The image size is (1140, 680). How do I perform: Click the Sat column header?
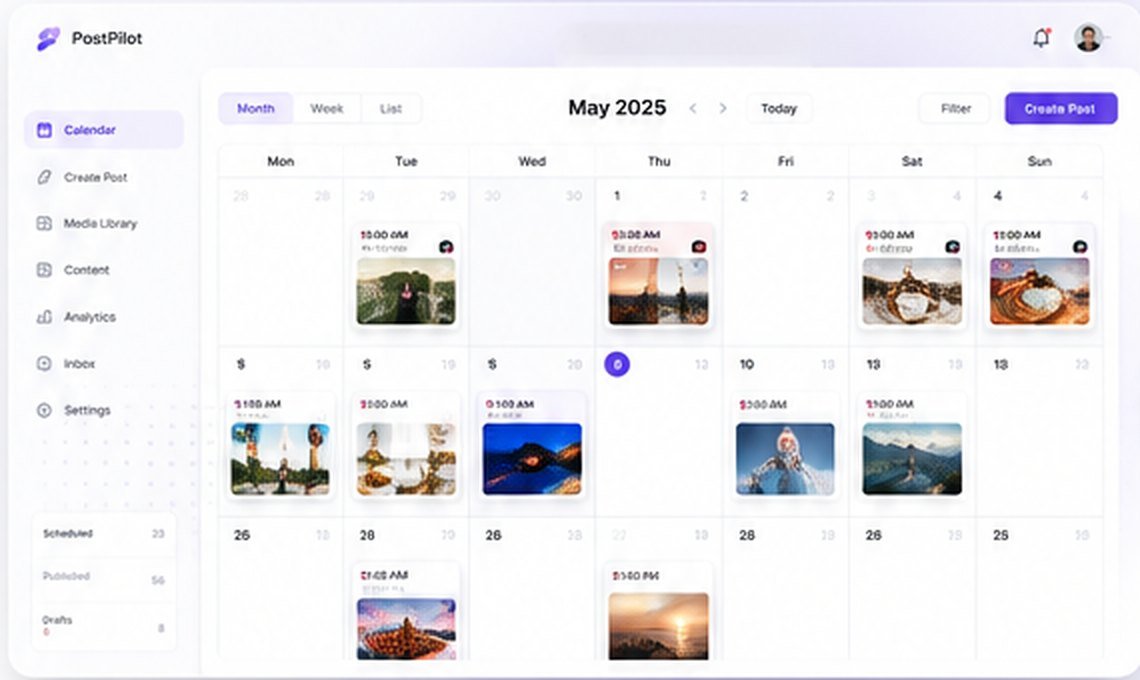[912, 161]
